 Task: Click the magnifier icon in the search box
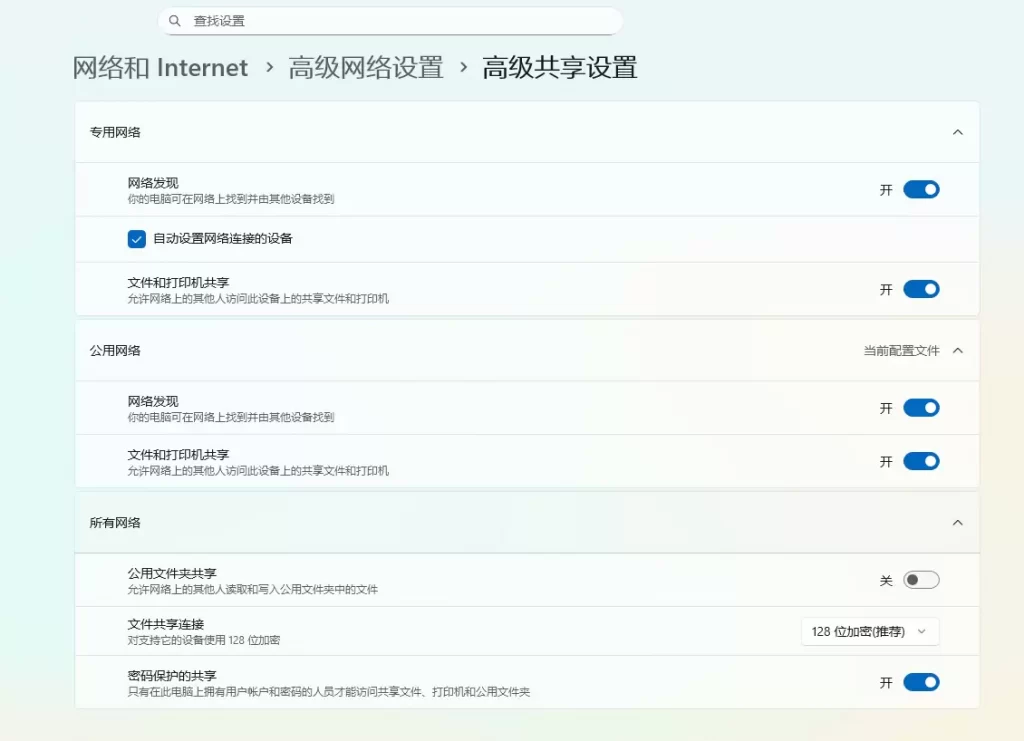pos(175,20)
